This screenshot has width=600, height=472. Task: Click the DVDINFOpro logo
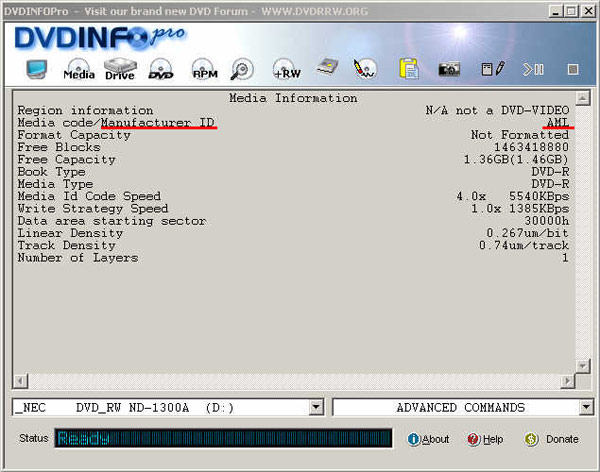100,38
